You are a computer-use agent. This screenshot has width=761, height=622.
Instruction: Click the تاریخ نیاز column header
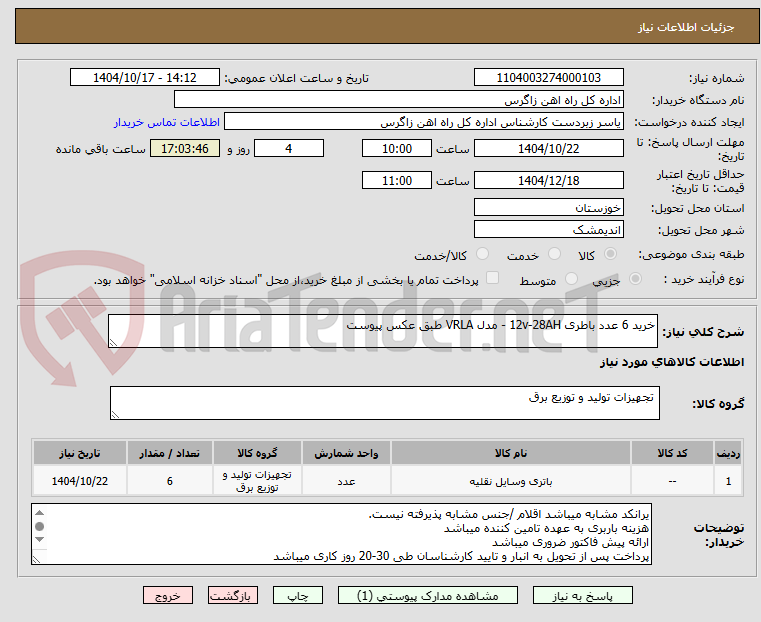pyautogui.click(x=80, y=453)
